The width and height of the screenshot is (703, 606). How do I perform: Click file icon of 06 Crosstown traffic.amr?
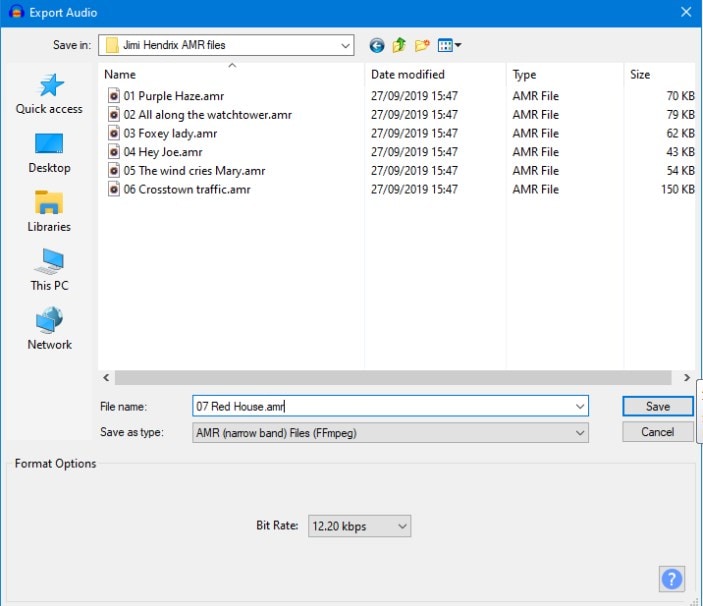pyautogui.click(x=114, y=189)
